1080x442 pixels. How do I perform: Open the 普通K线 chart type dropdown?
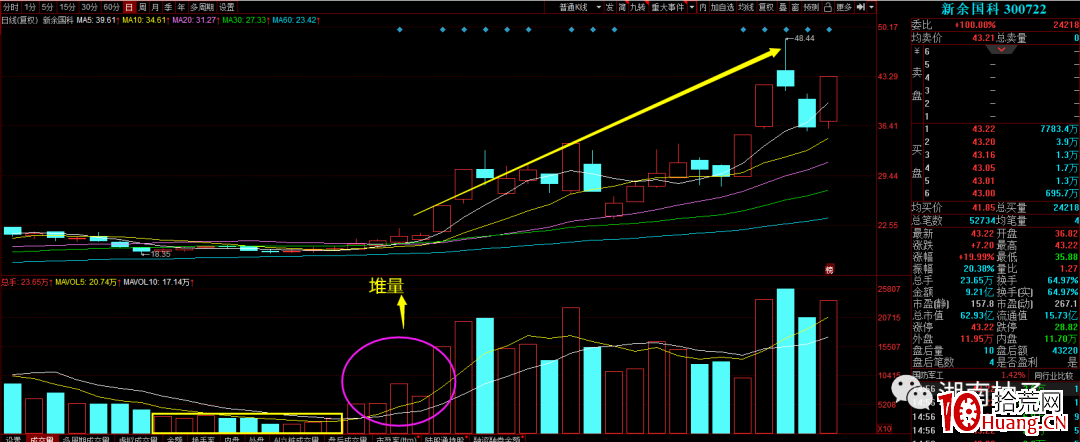(599, 8)
